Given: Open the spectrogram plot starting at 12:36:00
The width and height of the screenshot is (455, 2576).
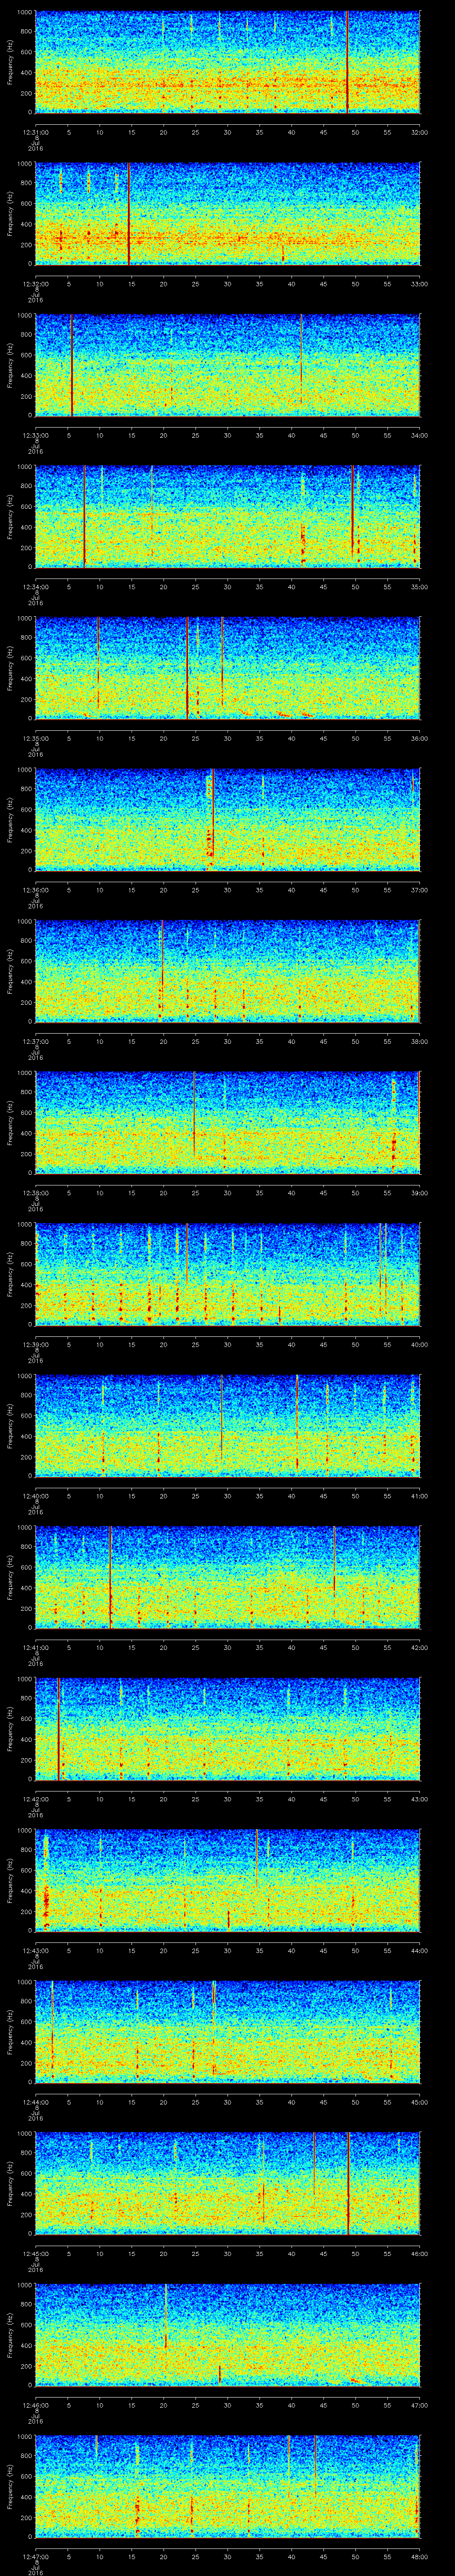Looking at the screenshot, I should tap(227, 819).
